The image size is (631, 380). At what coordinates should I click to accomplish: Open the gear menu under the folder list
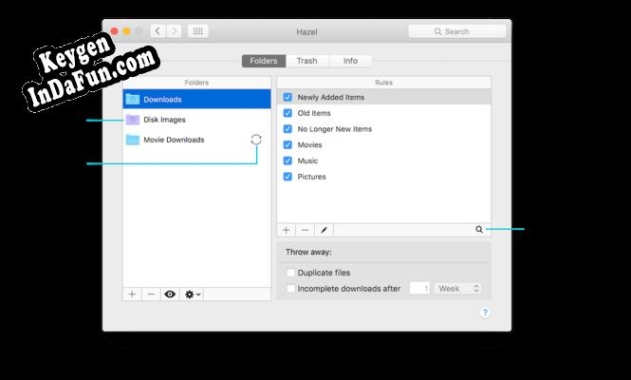click(192, 294)
